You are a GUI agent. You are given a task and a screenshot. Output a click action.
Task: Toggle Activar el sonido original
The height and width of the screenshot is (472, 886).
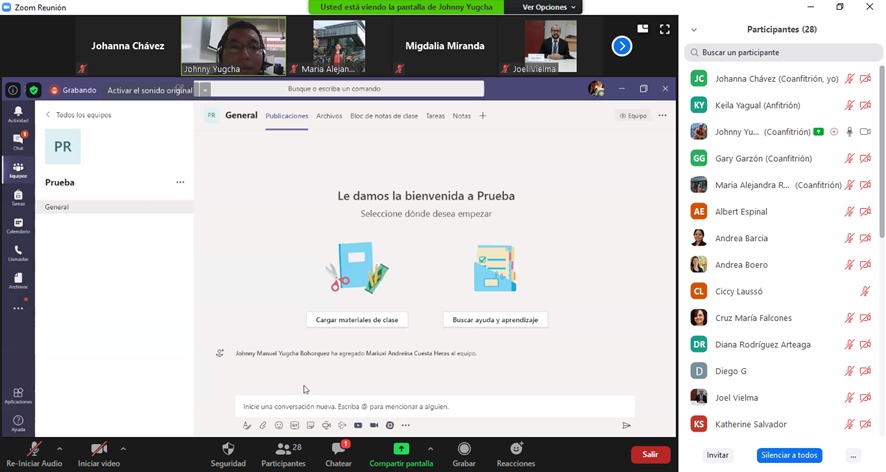[x=150, y=90]
